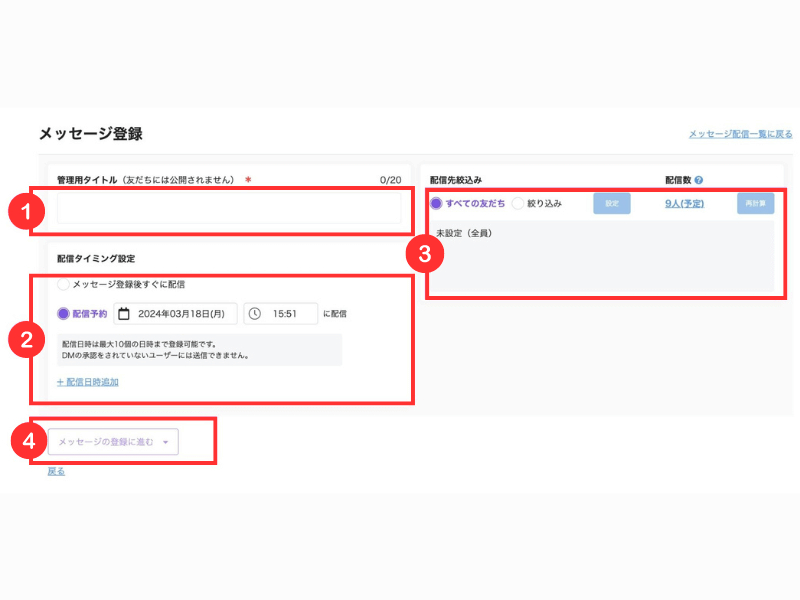The width and height of the screenshot is (800, 600).
Task: Click メッセージ配信一覧に戻る link
Action: coord(740,134)
